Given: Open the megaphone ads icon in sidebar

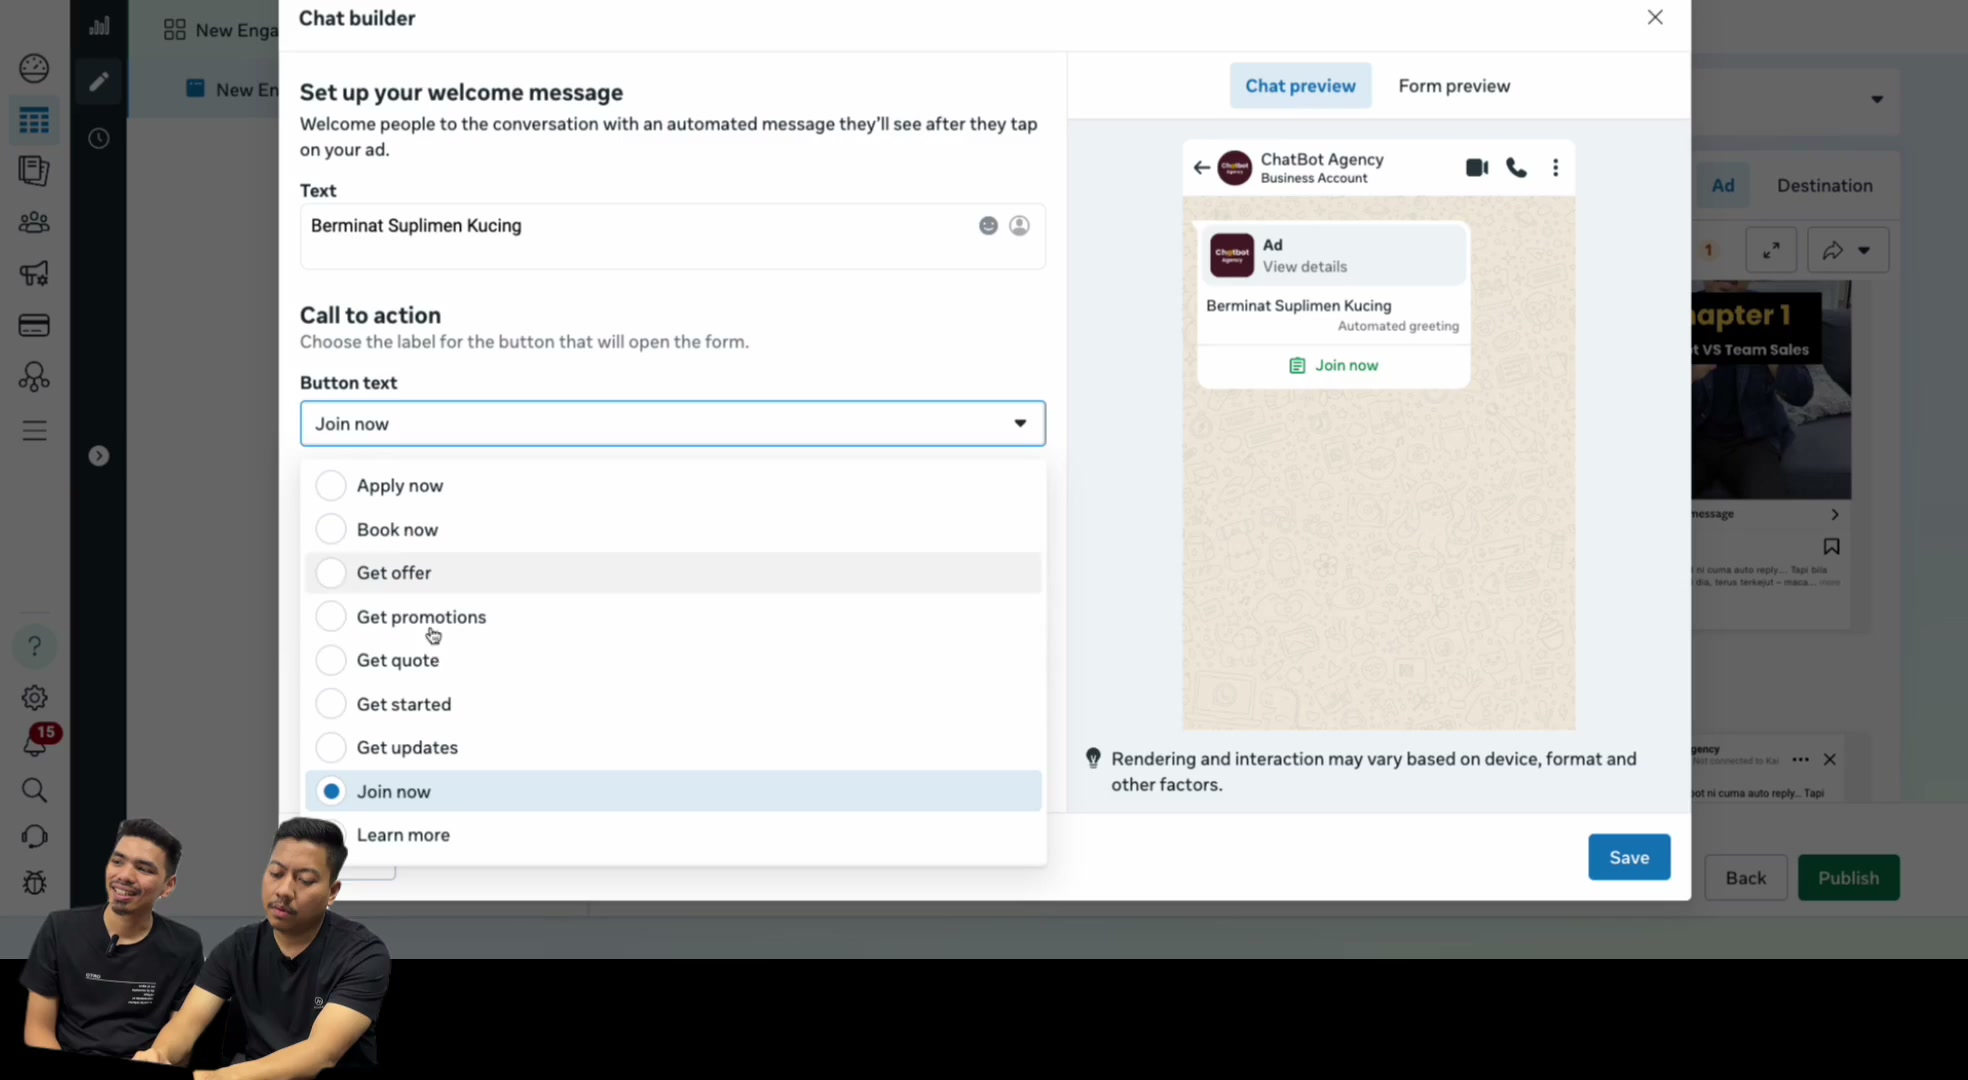Looking at the screenshot, I should tap(34, 273).
